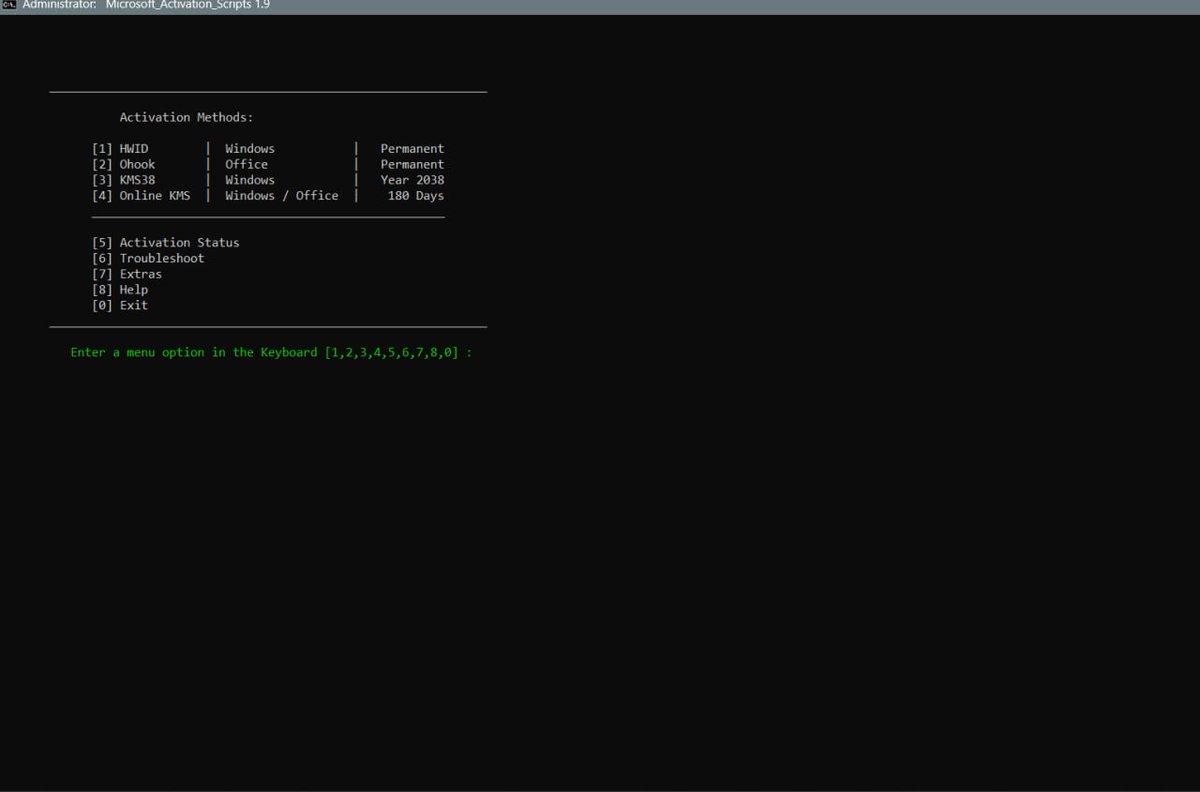Viewport: 1200px width, 792px height.
Task: Select the [3] KMS38 menu line
Action: pos(268,180)
